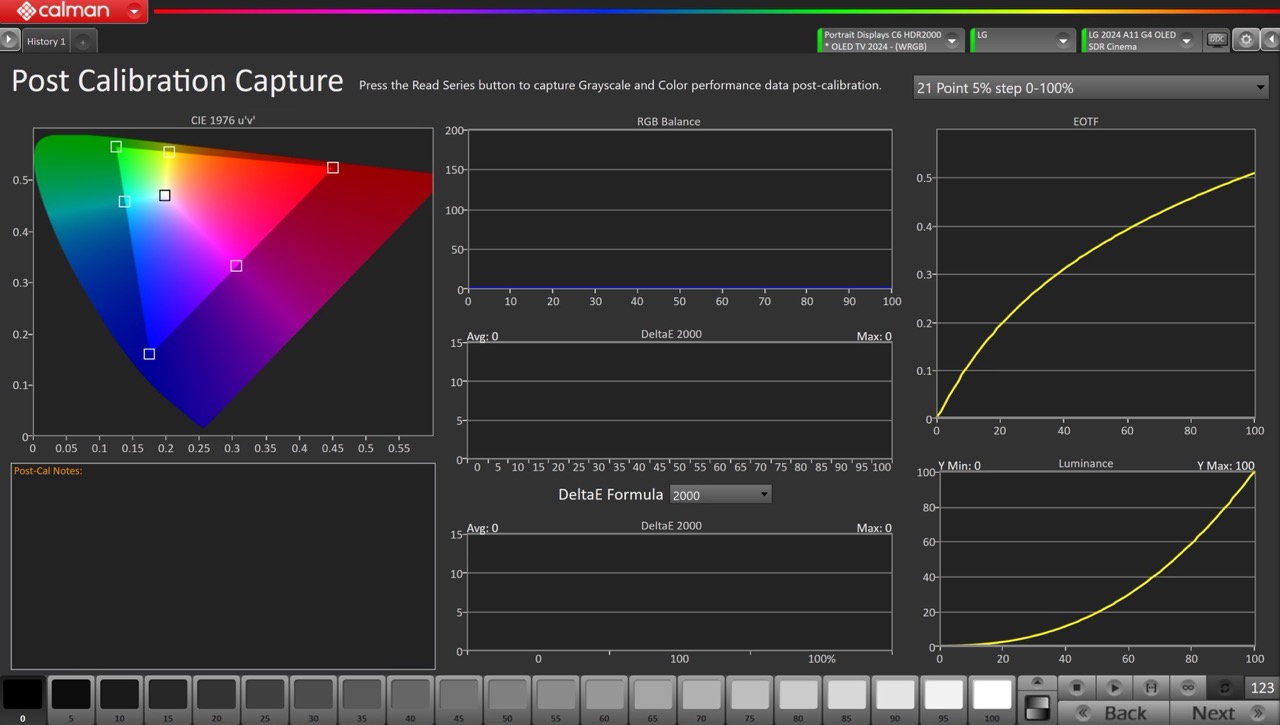Click the Y Max: 100 readout
Image resolution: width=1280 pixels, height=725 pixels.
point(1225,466)
